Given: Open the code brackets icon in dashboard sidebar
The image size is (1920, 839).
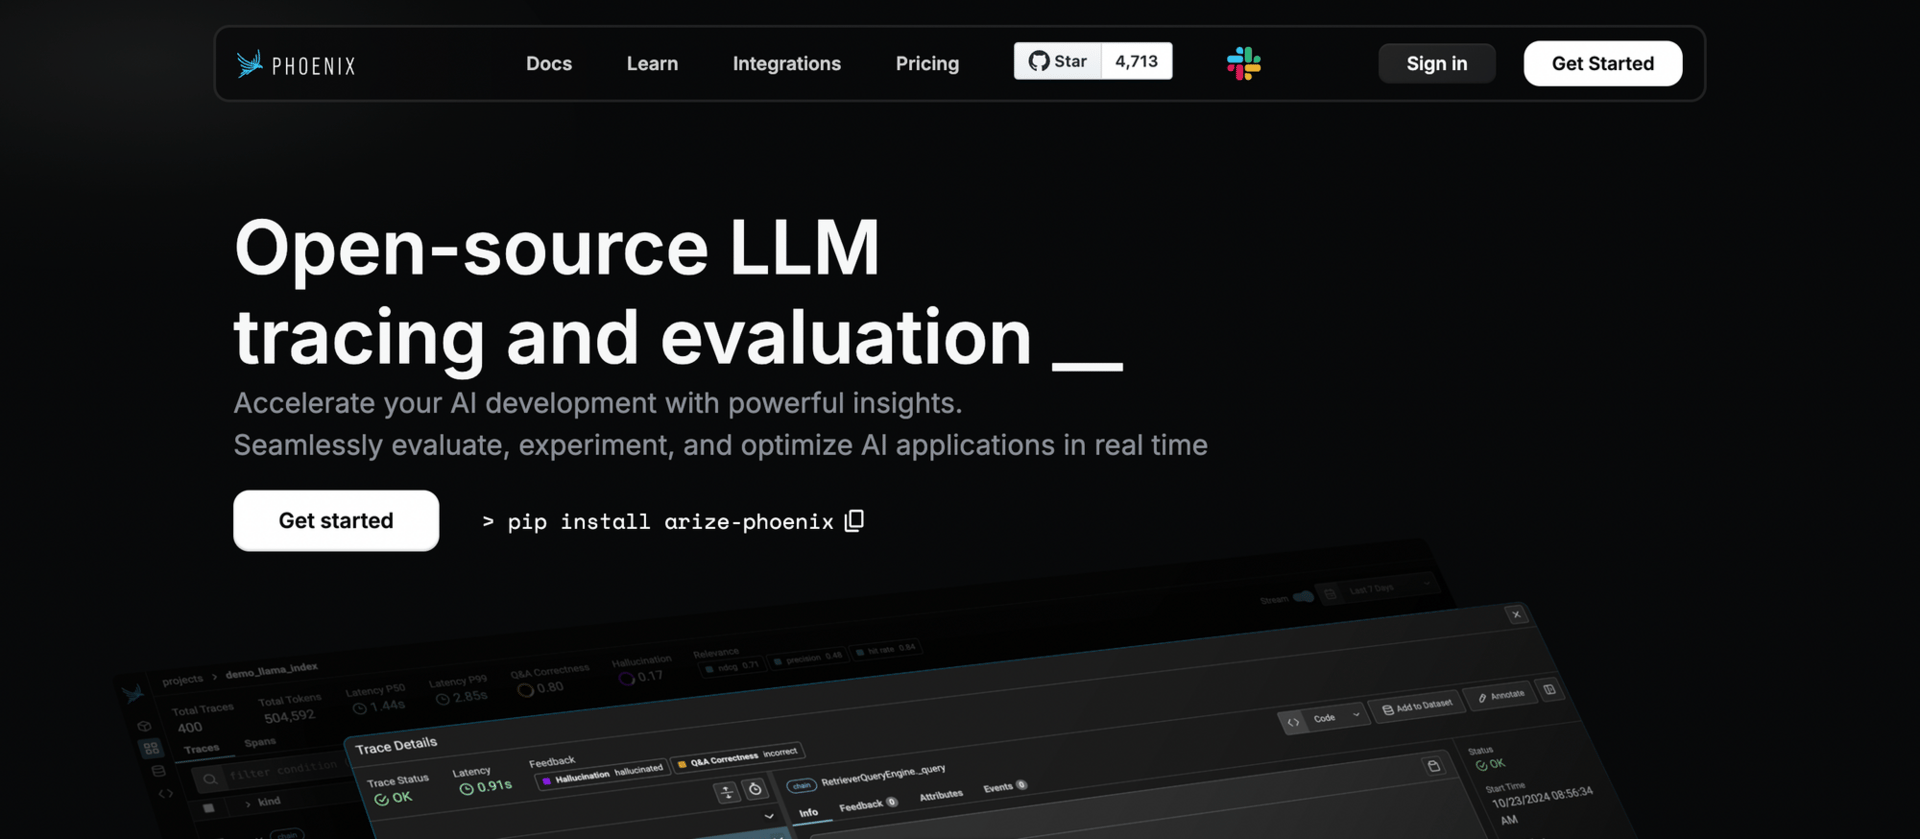Looking at the screenshot, I should pos(166,794).
